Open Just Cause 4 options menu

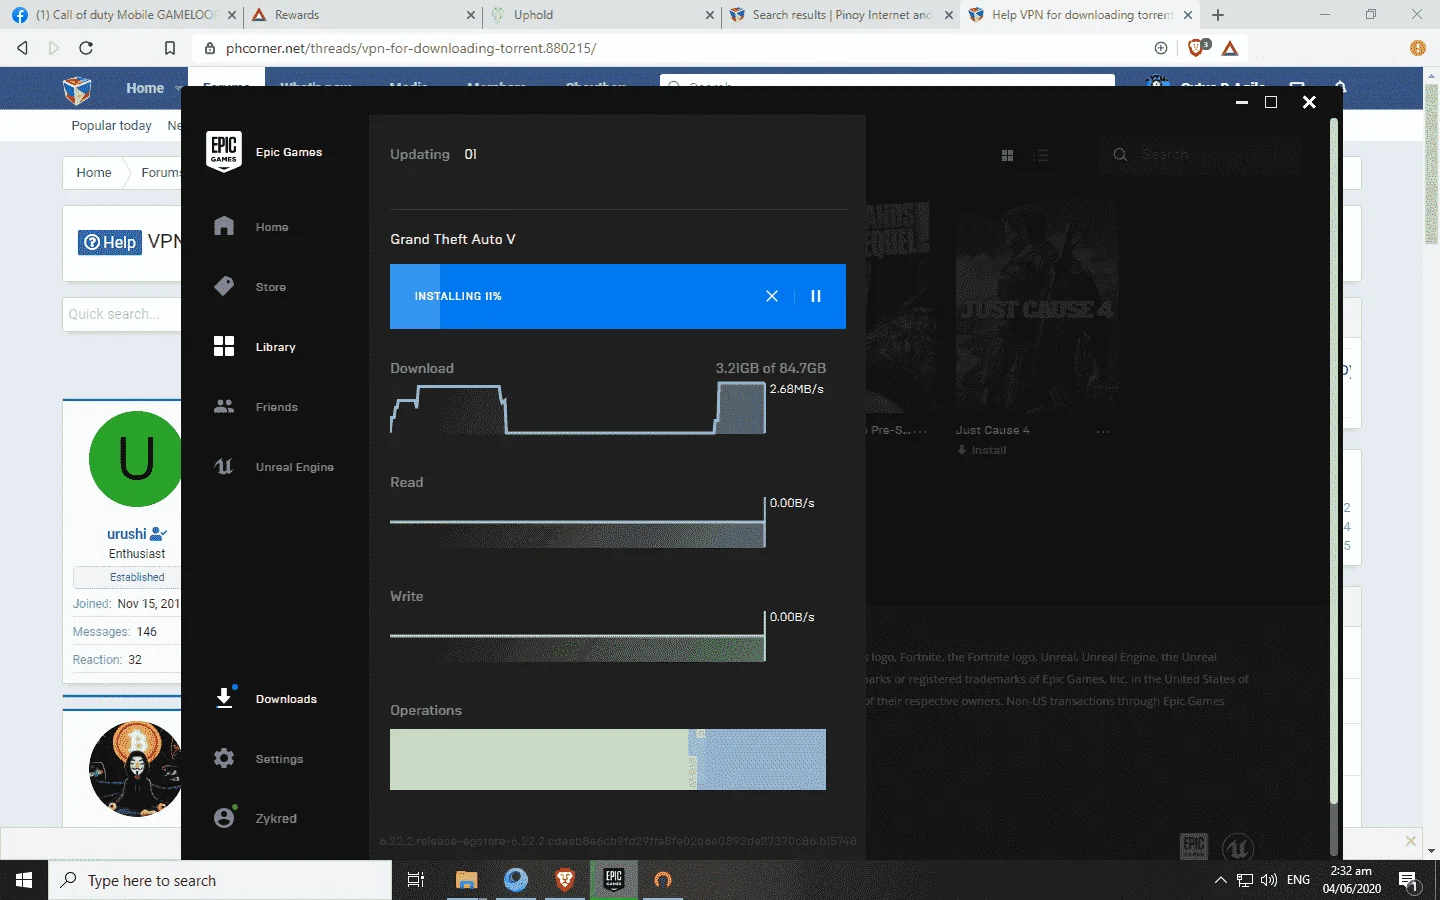(x=1103, y=431)
